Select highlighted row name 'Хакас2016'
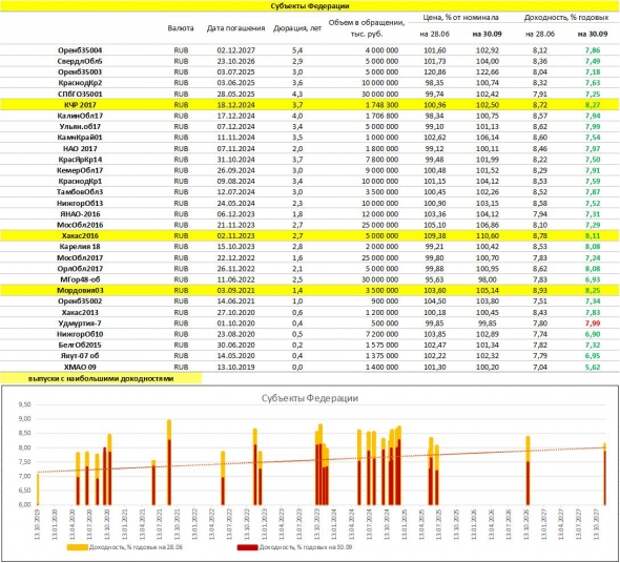 [x=80, y=236]
